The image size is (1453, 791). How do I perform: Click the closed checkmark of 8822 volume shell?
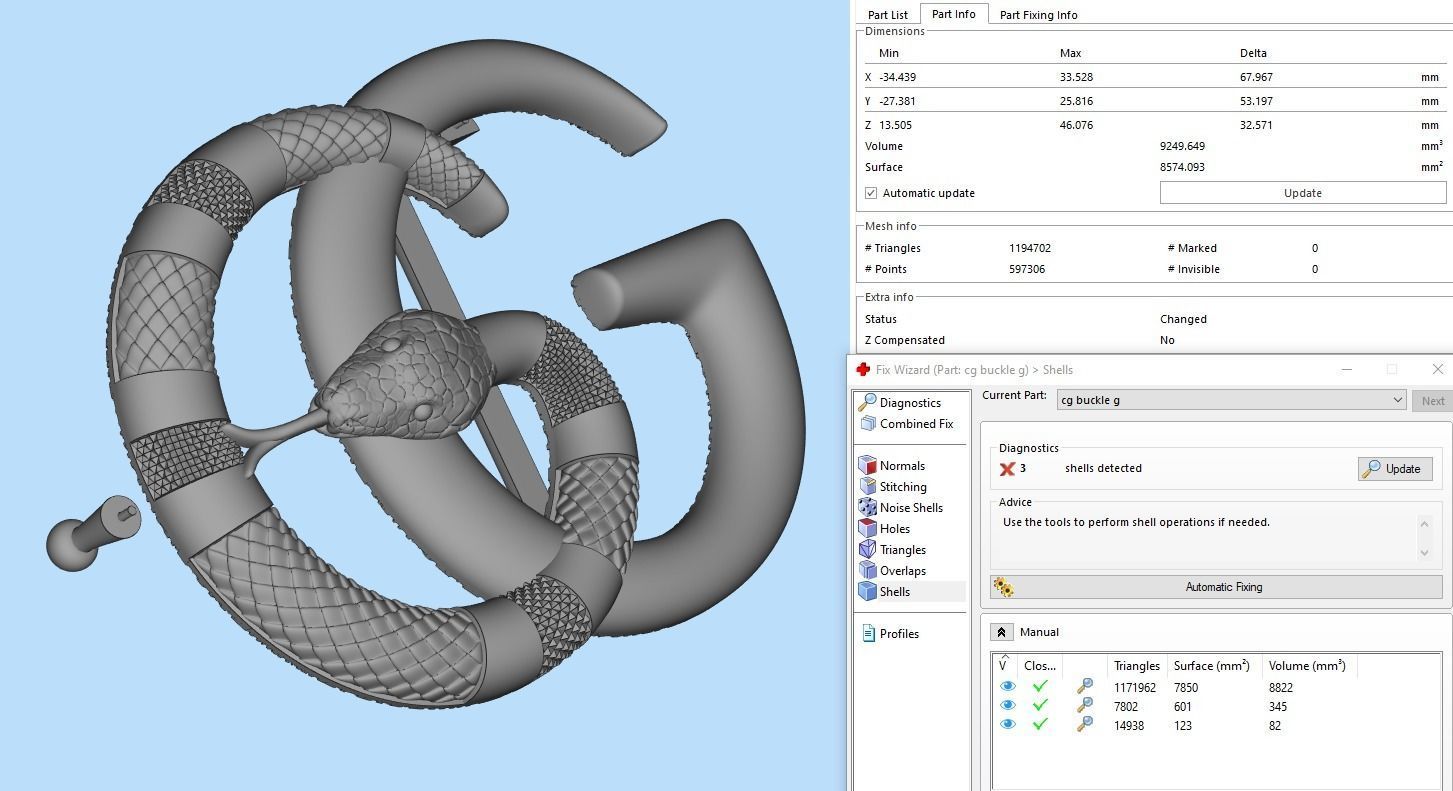(1040, 687)
